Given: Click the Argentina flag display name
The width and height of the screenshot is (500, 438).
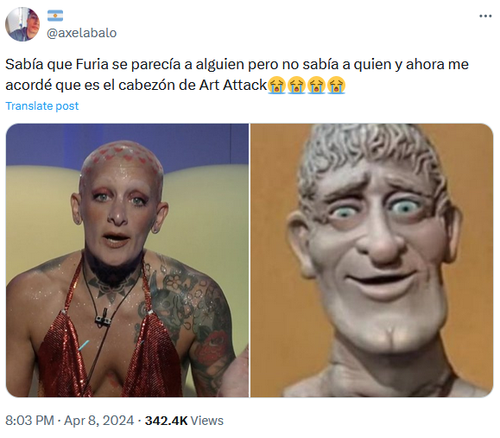Looking at the screenshot, I should [55, 16].
